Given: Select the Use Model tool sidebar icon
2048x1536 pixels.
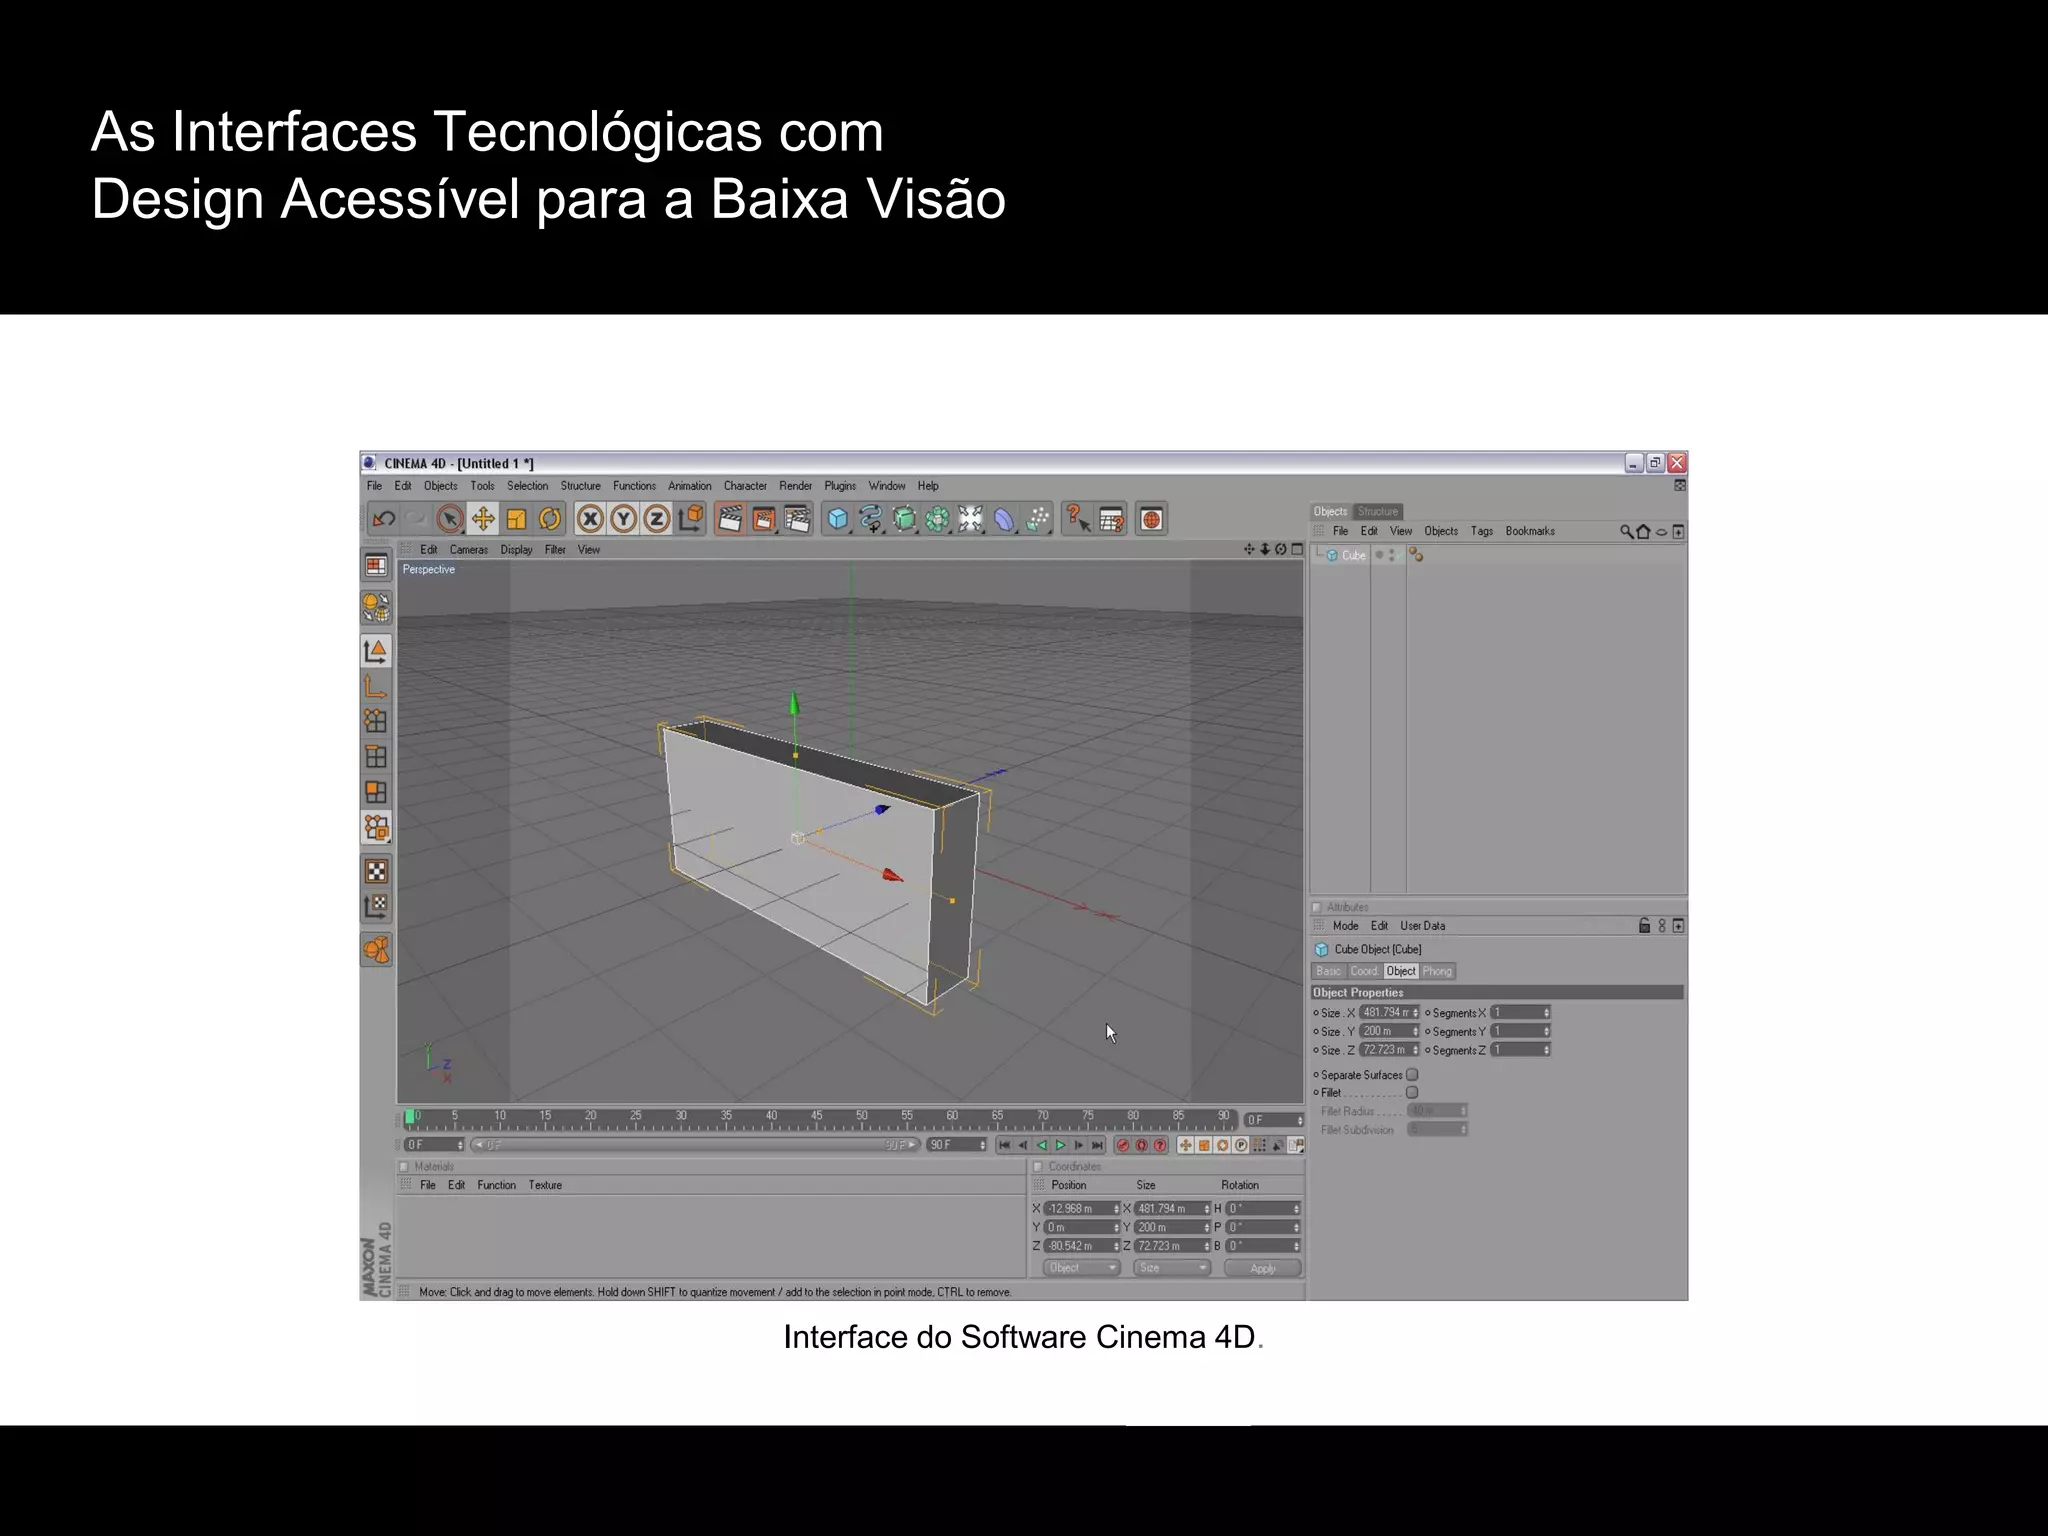Looking at the screenshot, I should click(376, 652).
